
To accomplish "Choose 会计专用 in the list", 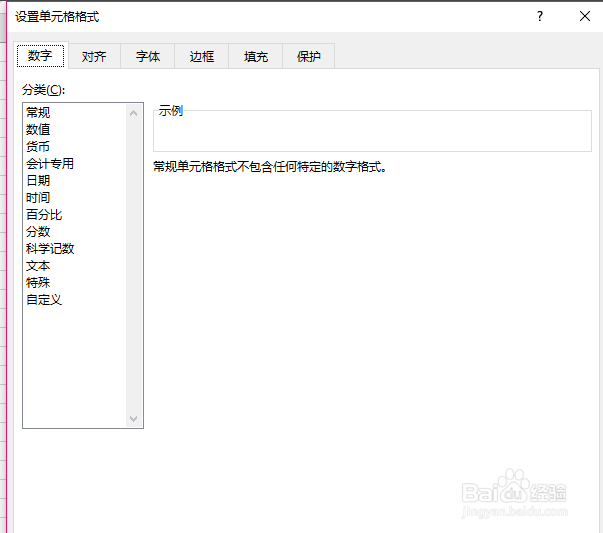I will coord(50,163).
